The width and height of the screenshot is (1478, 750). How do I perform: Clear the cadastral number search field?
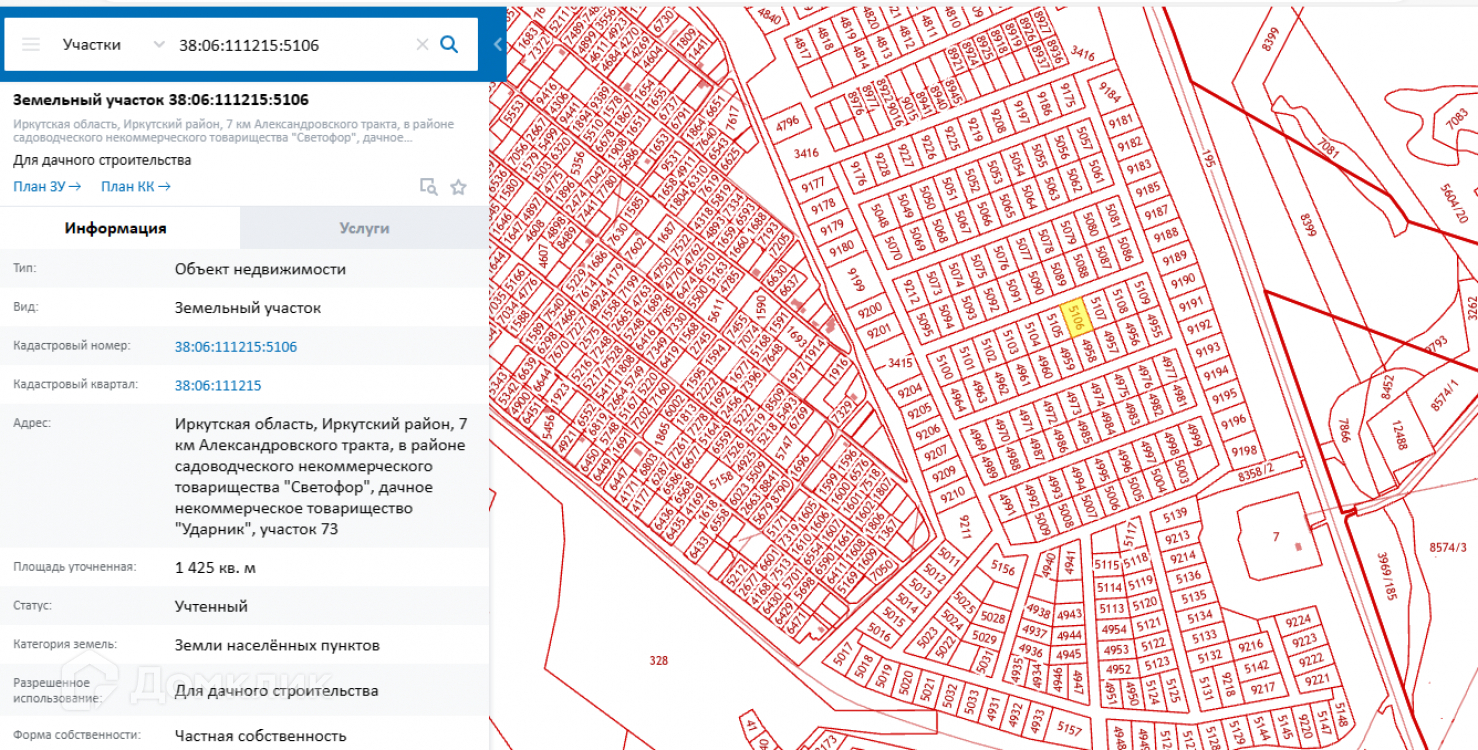click(422, 44)
